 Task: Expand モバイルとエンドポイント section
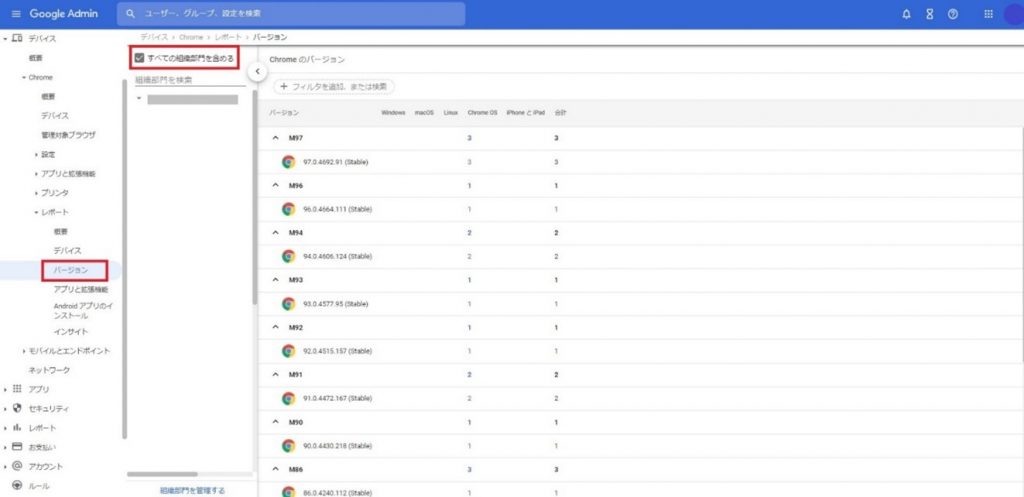point(24,351)
